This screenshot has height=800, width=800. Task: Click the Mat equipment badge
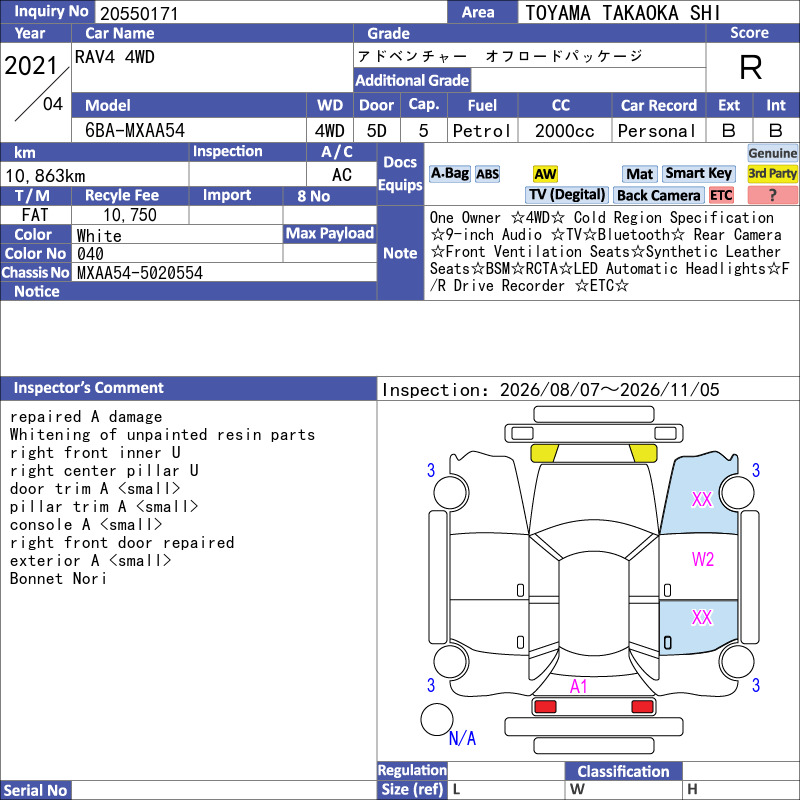639,174
